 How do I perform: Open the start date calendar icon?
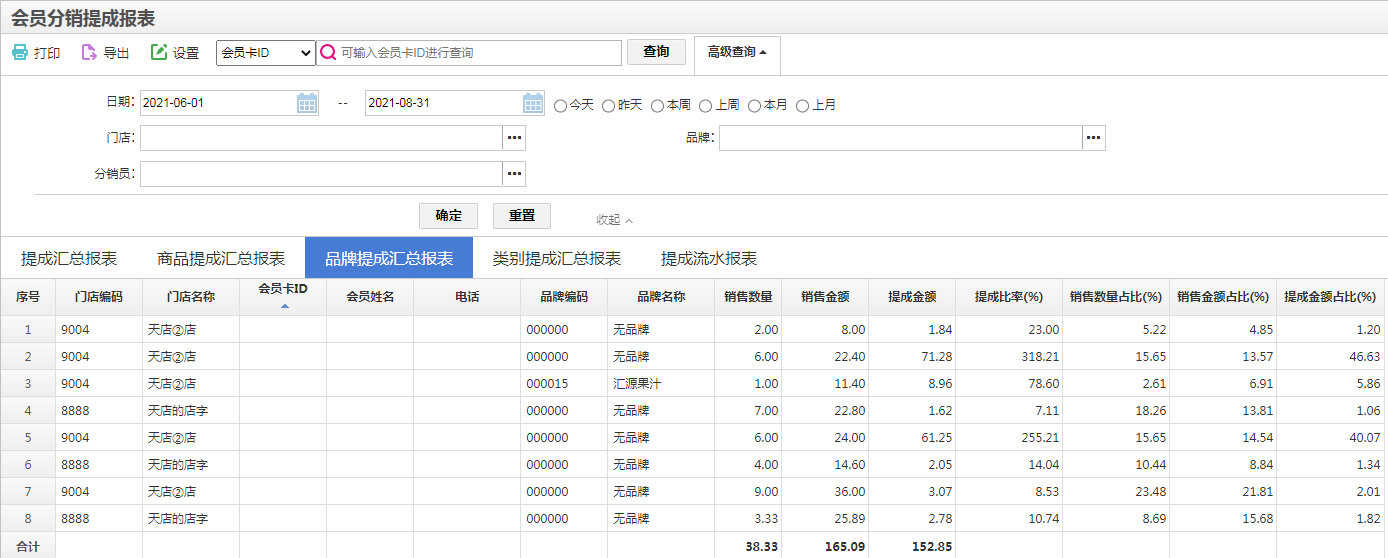(x=307, y=103)
